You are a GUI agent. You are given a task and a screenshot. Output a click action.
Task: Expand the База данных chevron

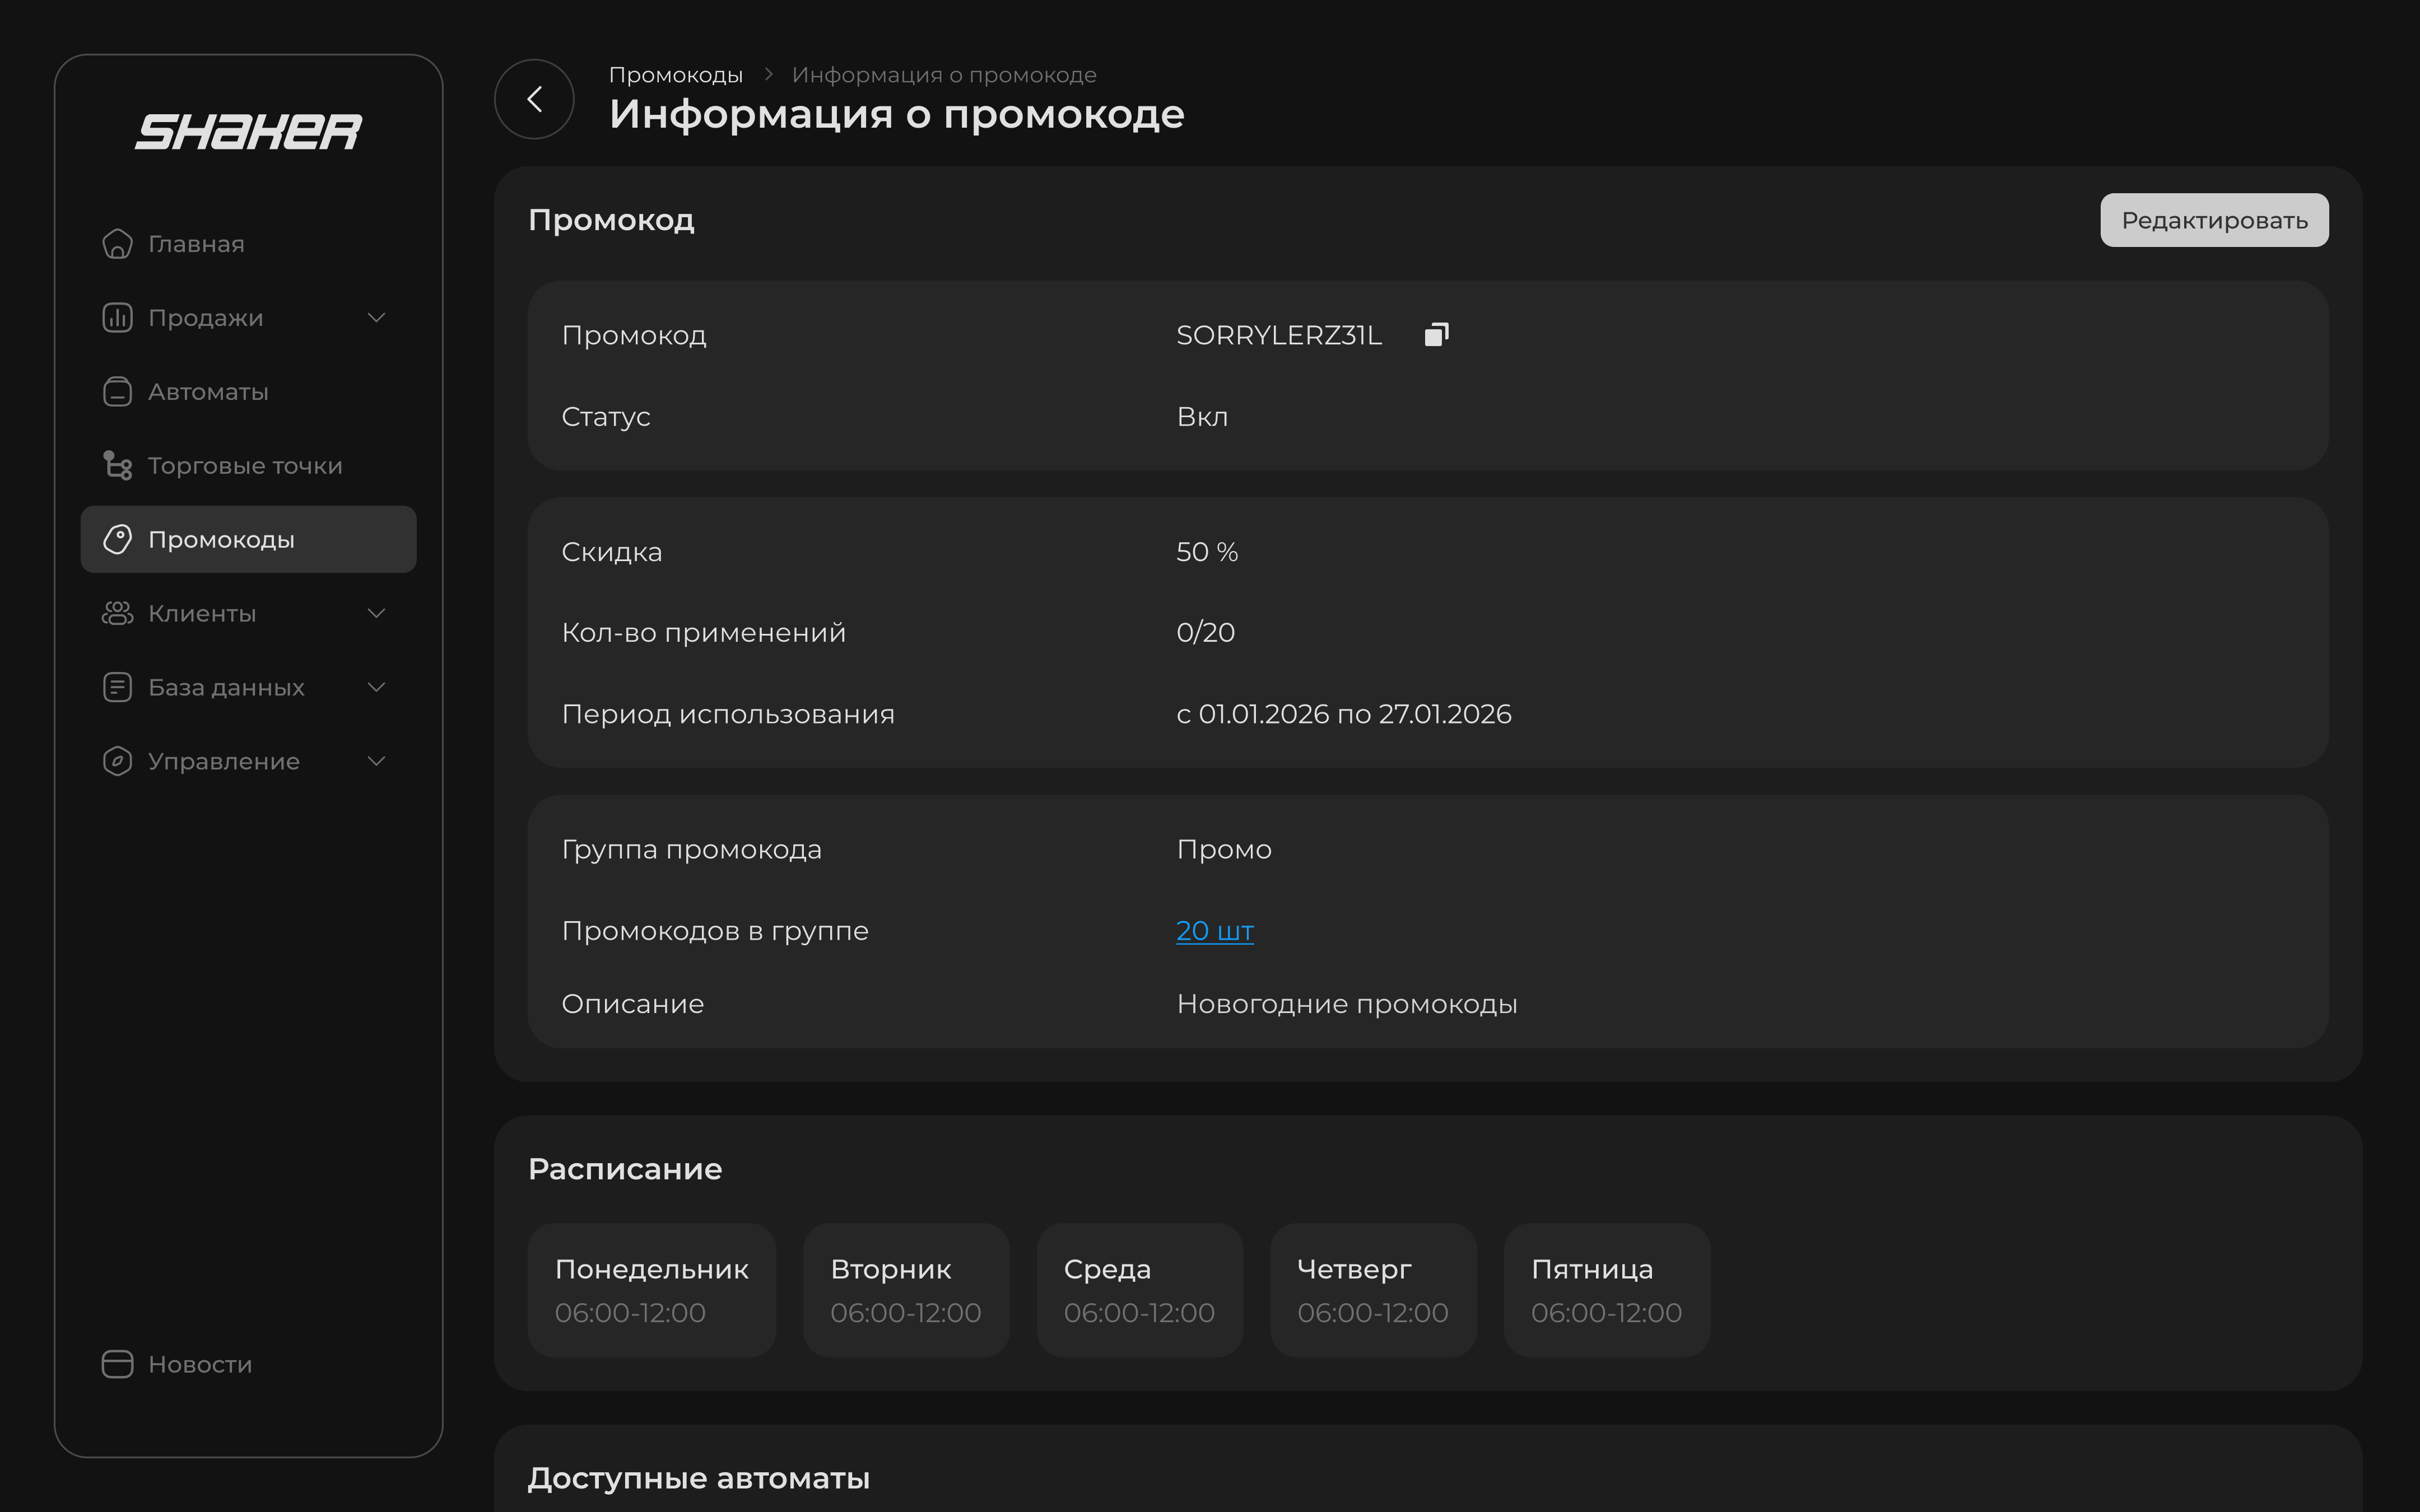pyautogui.click(x=376, y=688)
